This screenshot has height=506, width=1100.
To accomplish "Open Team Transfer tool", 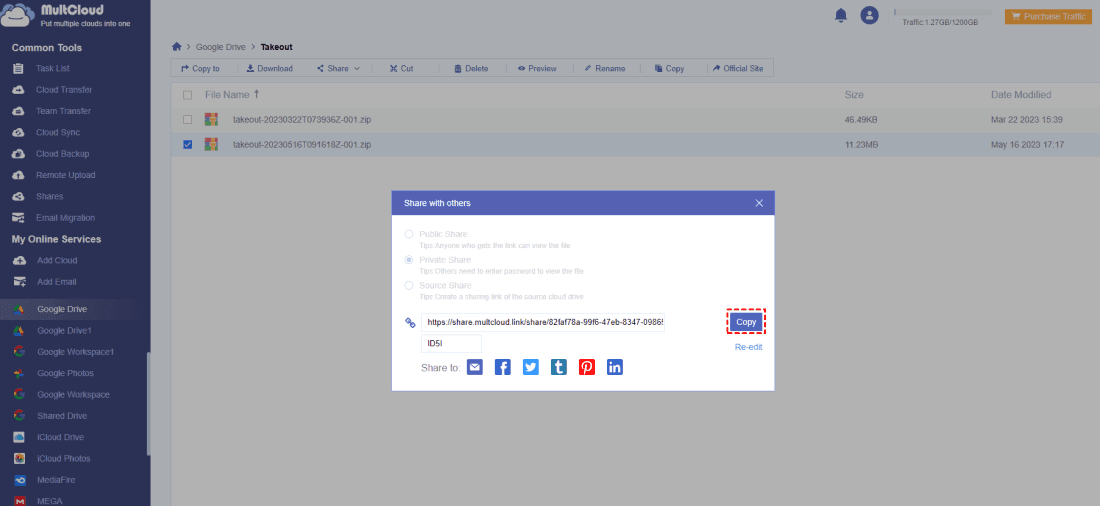I will [63, 111].
